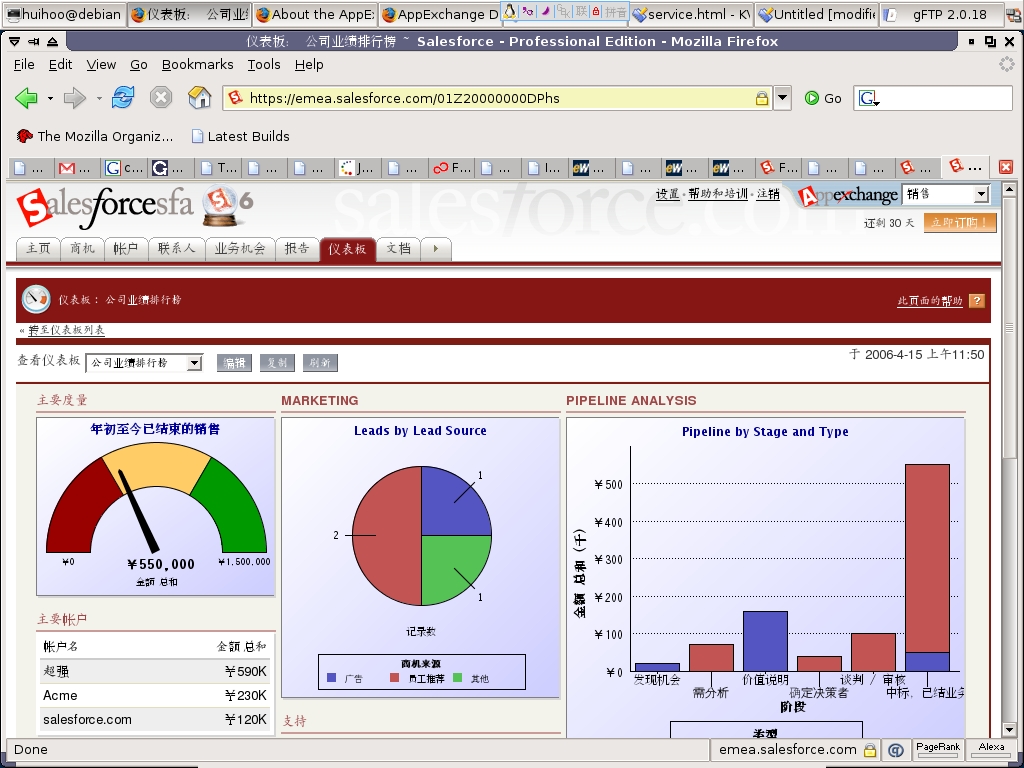
Task: Open the 主页 tab
Action: click(x=38, y=249)
